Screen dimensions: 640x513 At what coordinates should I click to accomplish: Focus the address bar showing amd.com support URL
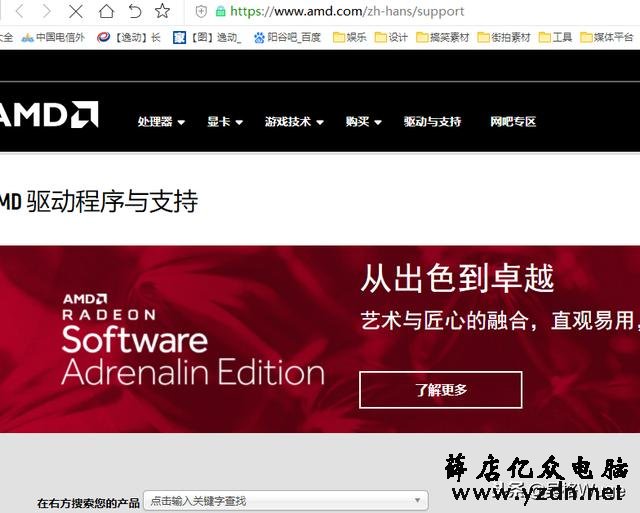click(347, 11)
